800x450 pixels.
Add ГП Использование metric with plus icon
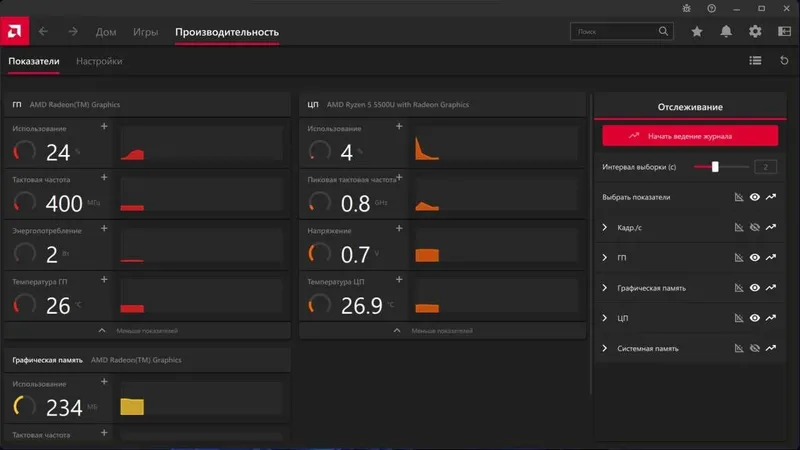(104, 126)
